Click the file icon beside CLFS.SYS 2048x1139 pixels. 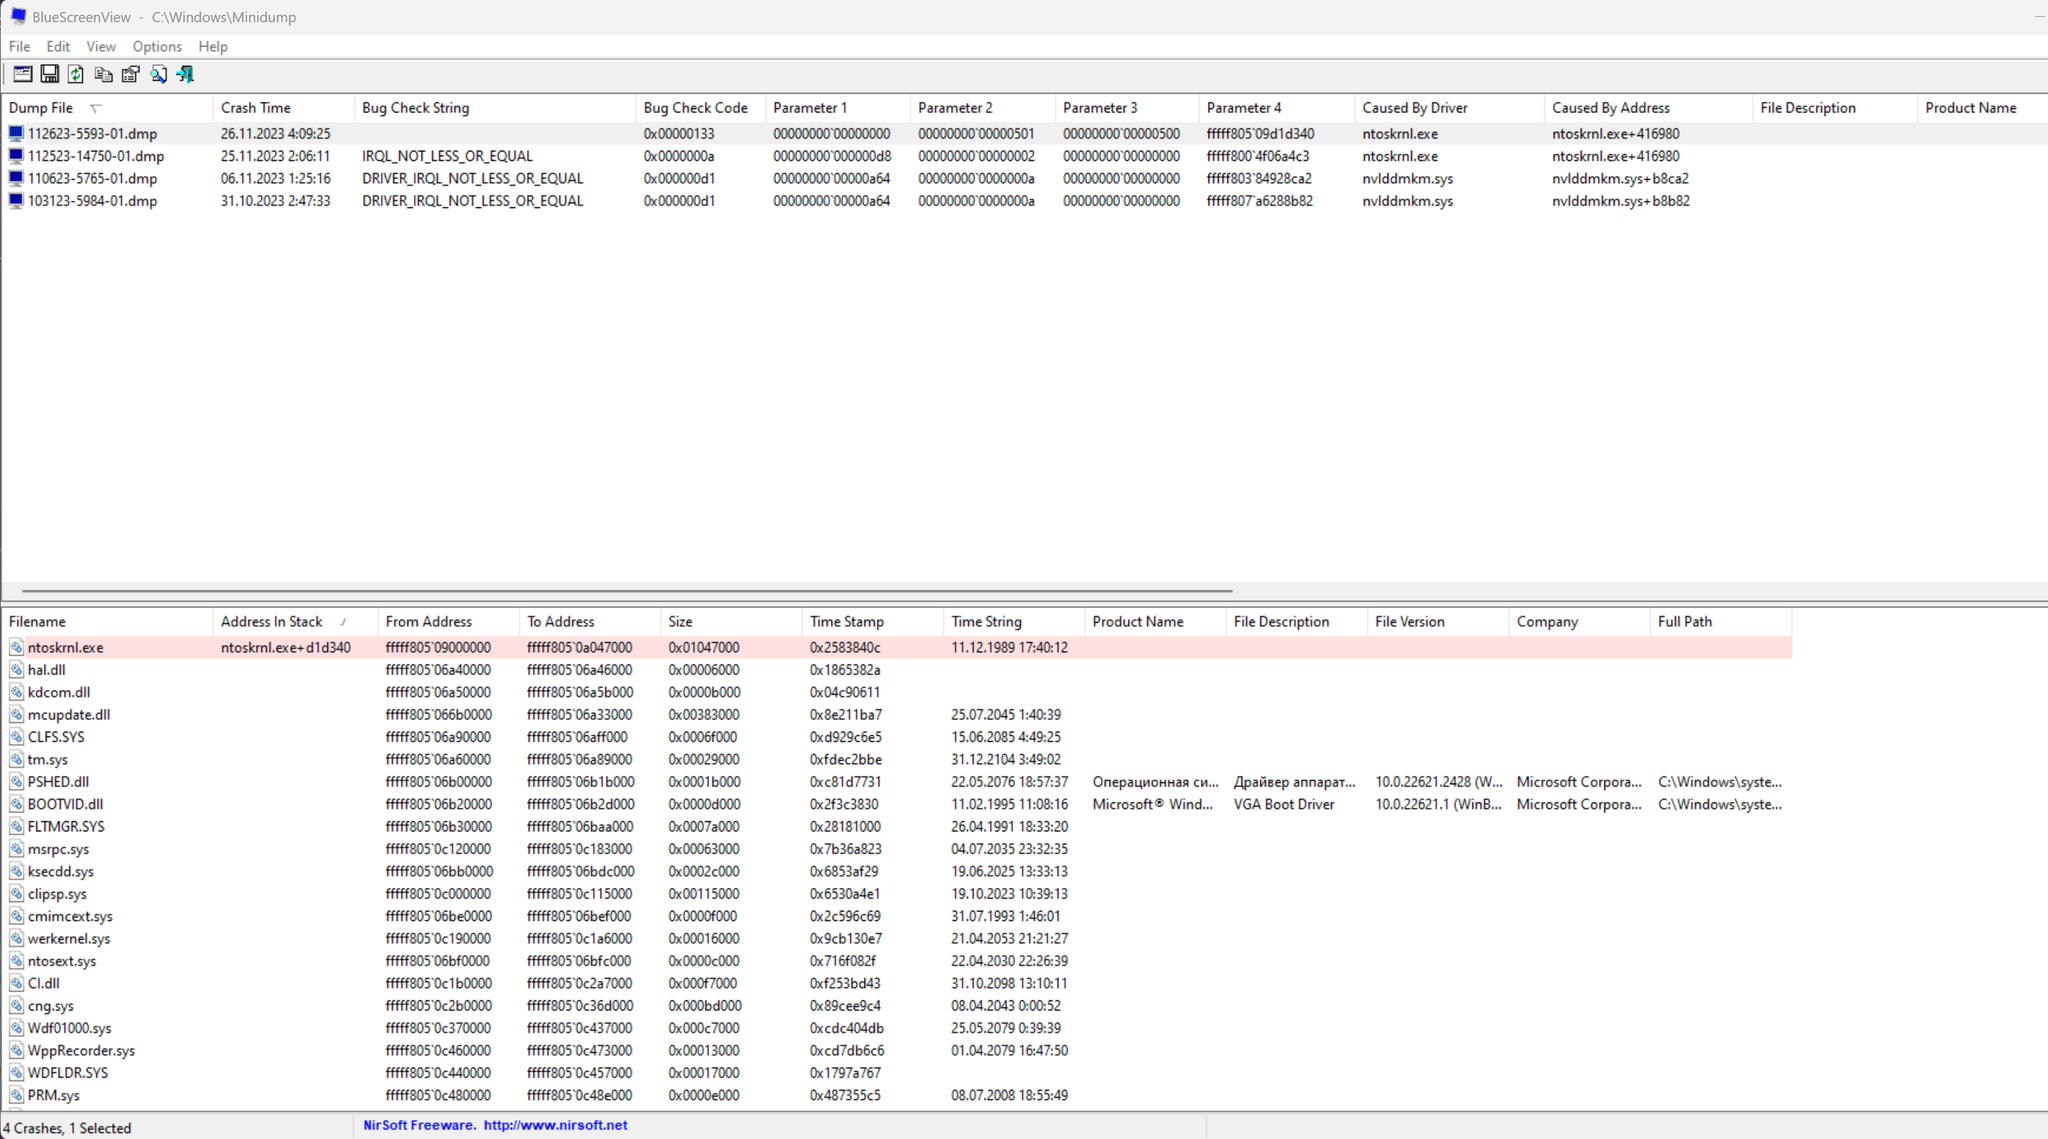[x=16, y=737]
